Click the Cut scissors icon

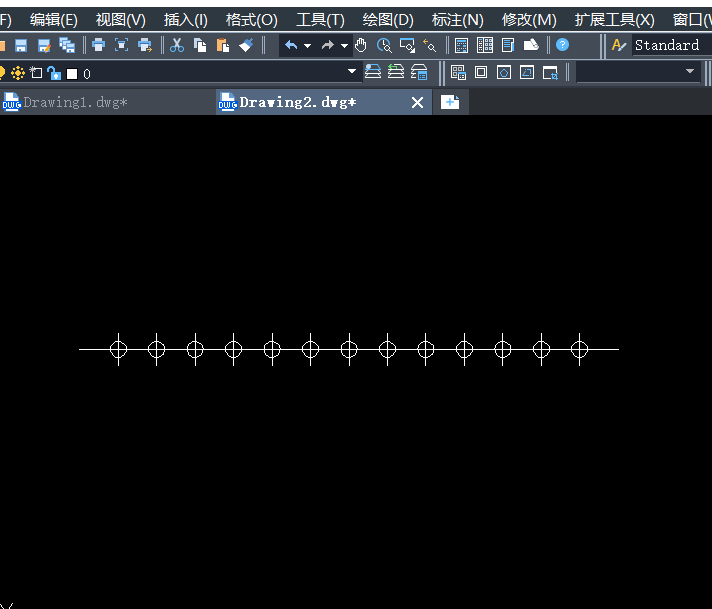[177, 45]
